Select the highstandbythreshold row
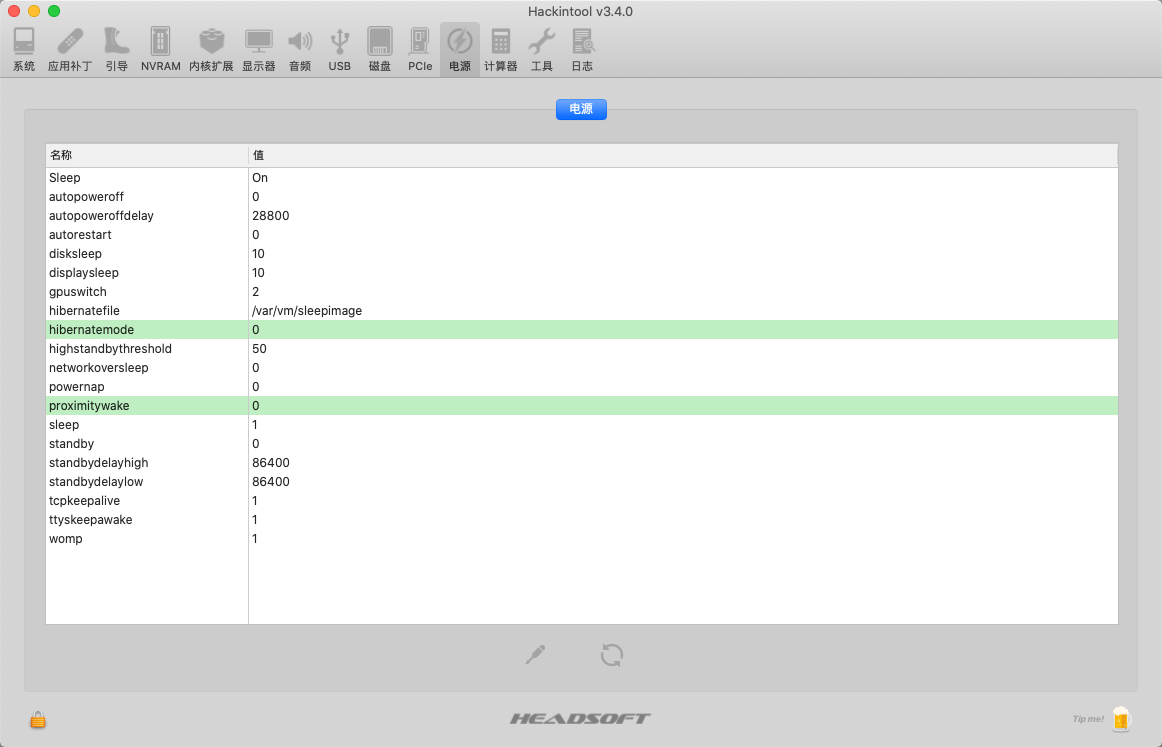This screenshot has width=1162, height=747. point(582,349)
